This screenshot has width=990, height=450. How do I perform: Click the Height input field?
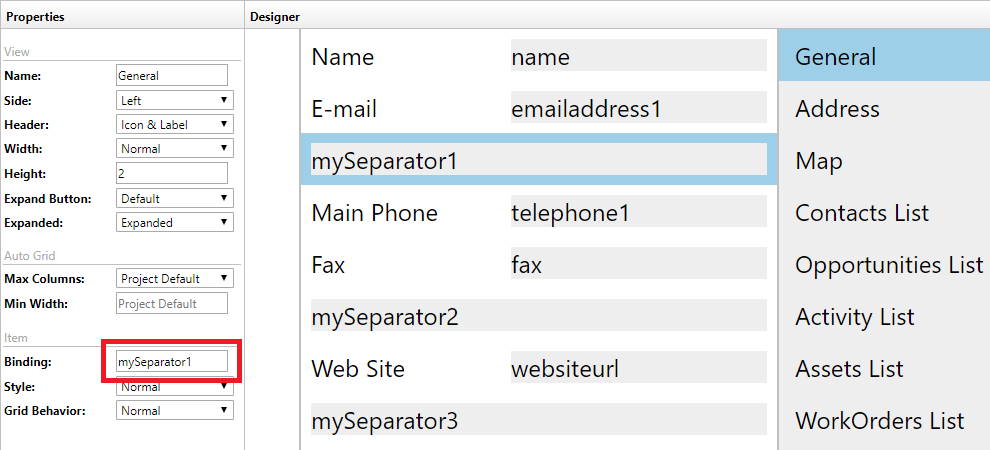172,174
